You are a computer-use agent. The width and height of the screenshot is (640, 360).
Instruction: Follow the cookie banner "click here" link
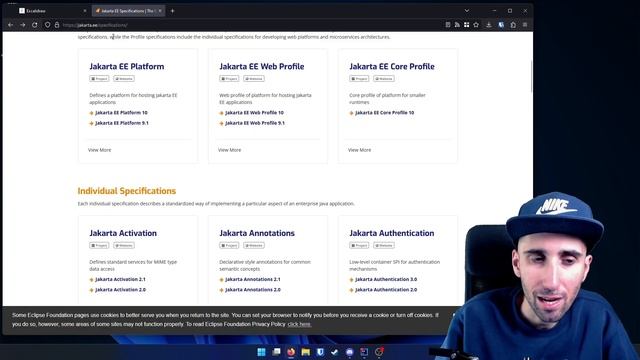pos(299,324)
